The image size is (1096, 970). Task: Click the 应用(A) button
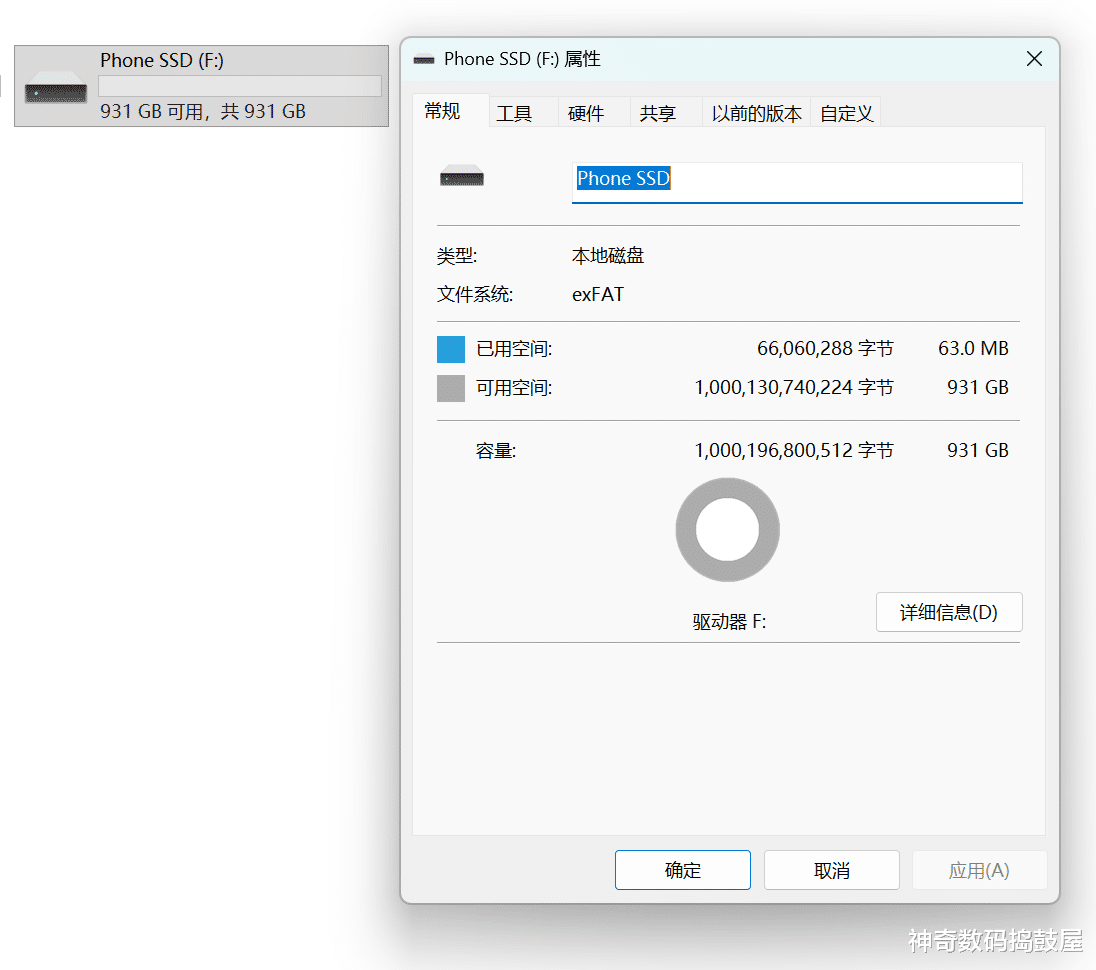tap(979, 870)
